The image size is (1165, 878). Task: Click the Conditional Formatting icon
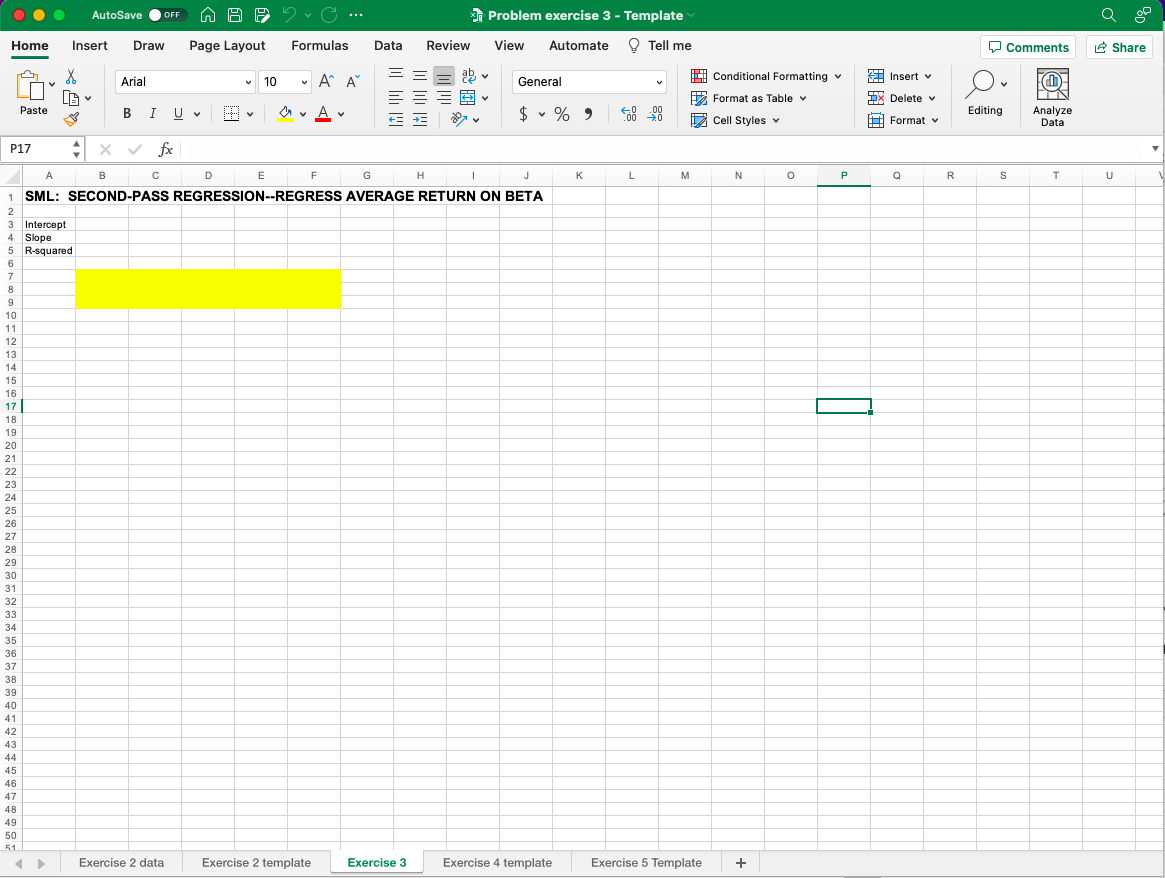click(x=698, y=76)
